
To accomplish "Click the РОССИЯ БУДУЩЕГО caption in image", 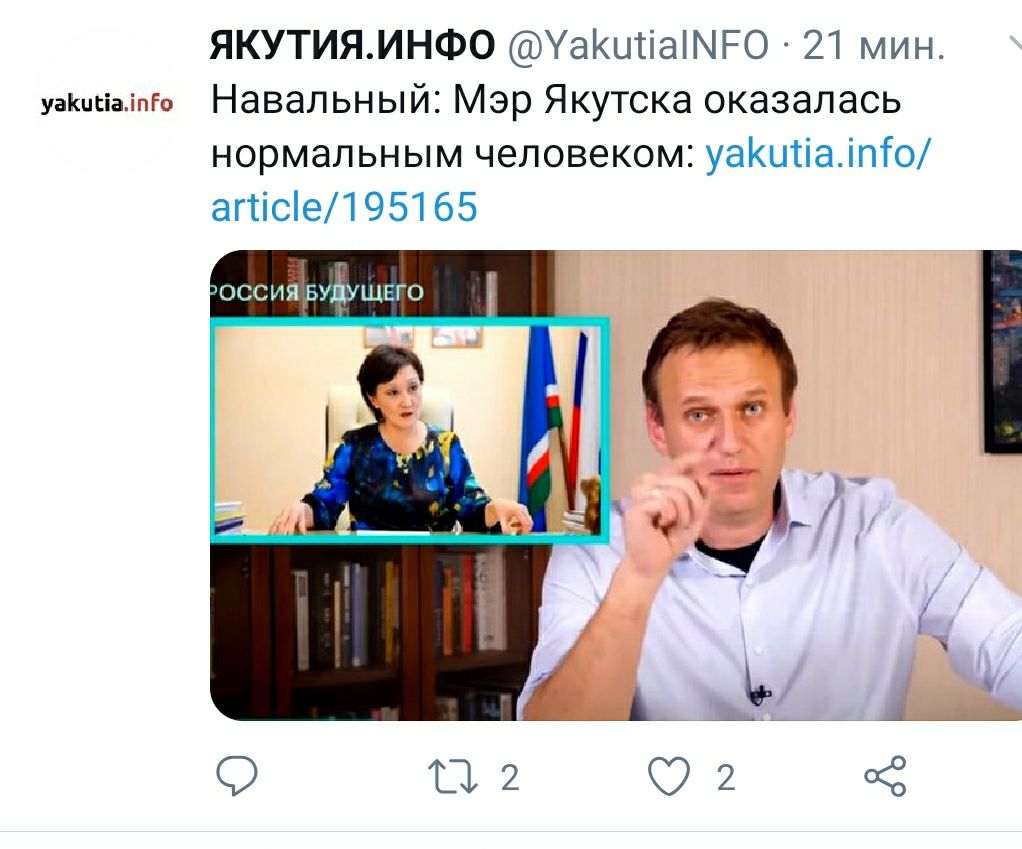I will 317,291.
